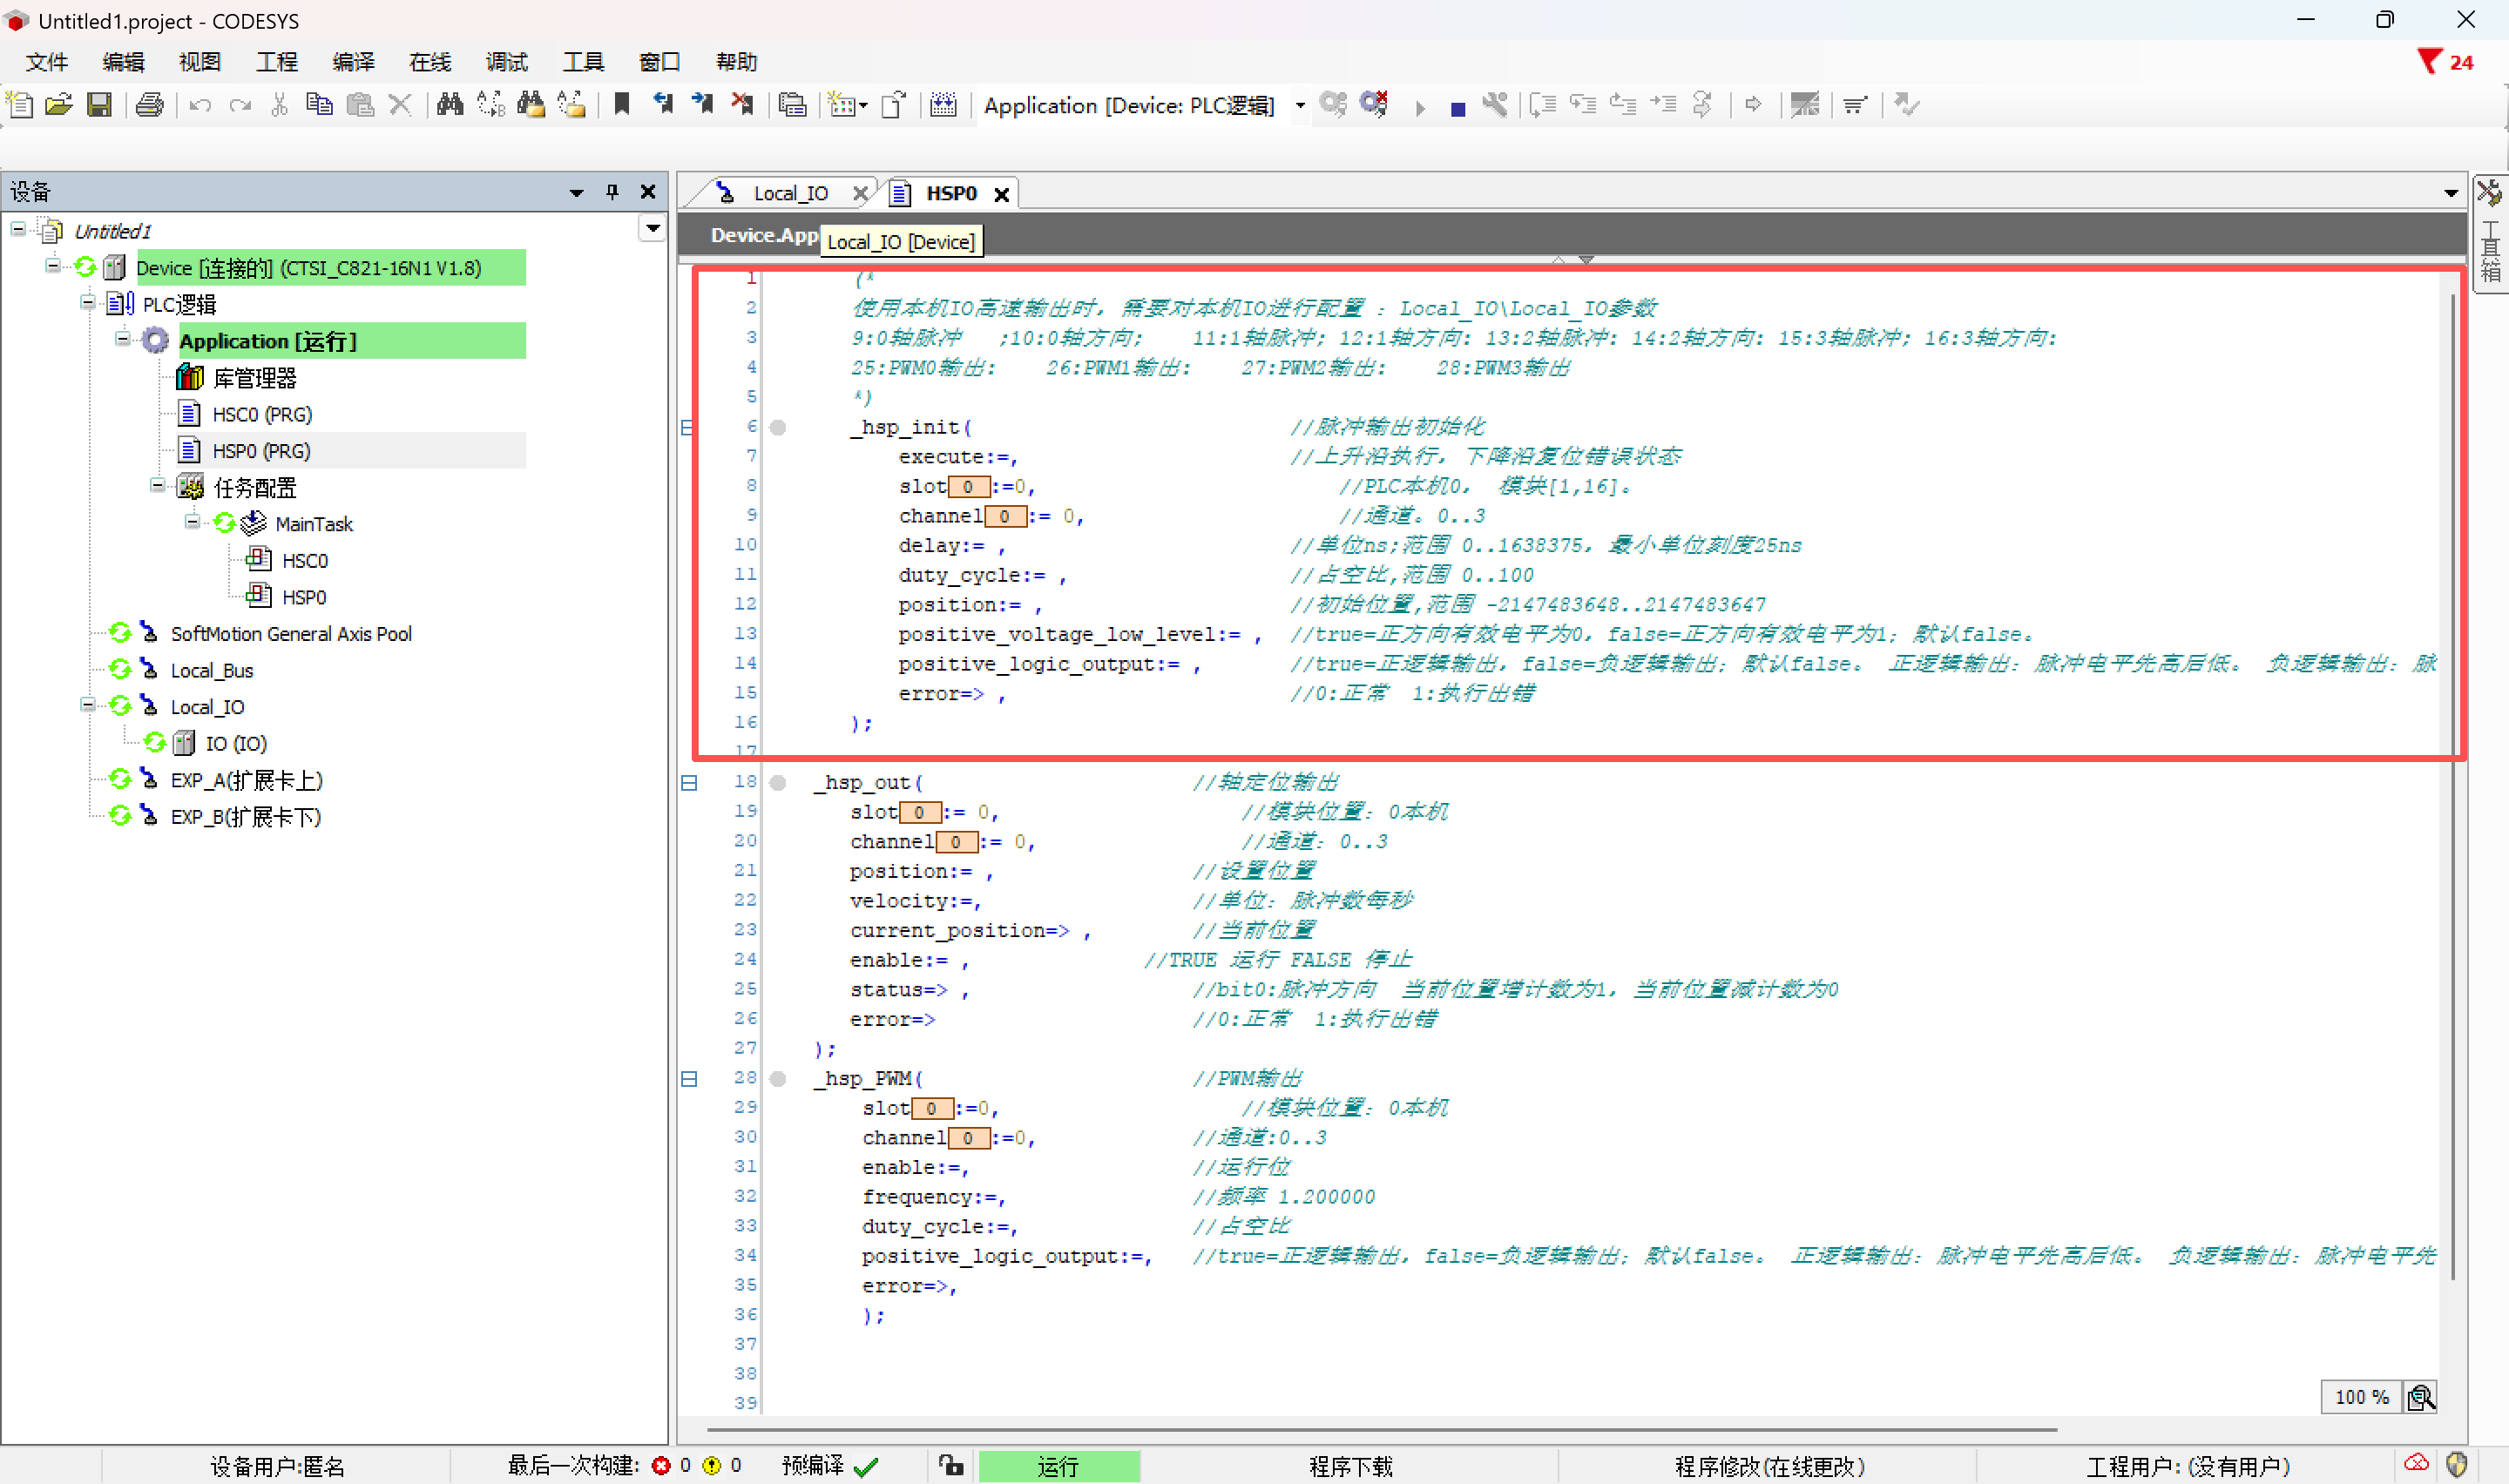Viewport: 2509px width, 1484px height.
Task: Click the display-mode icon left of the filter lines
Action: 1805,104
